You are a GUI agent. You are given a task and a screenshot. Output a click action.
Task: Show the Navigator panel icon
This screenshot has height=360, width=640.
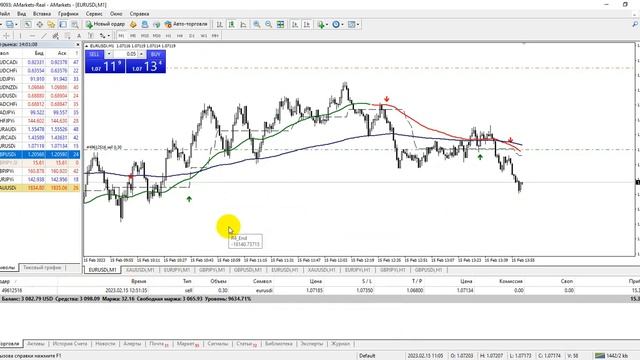(x=51, y=24)
